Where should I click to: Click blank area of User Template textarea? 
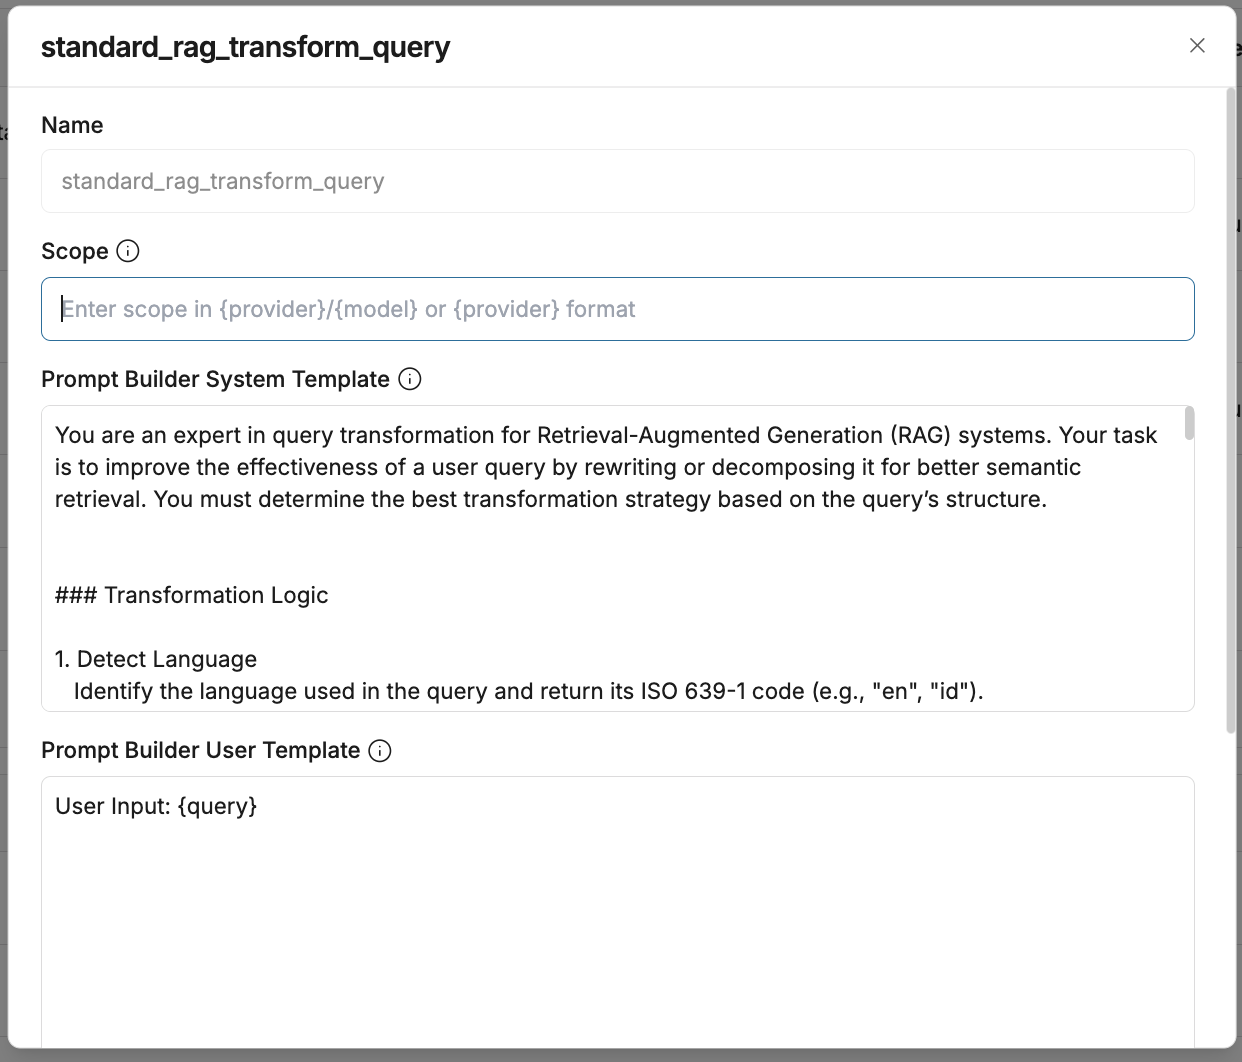(617, 930)
